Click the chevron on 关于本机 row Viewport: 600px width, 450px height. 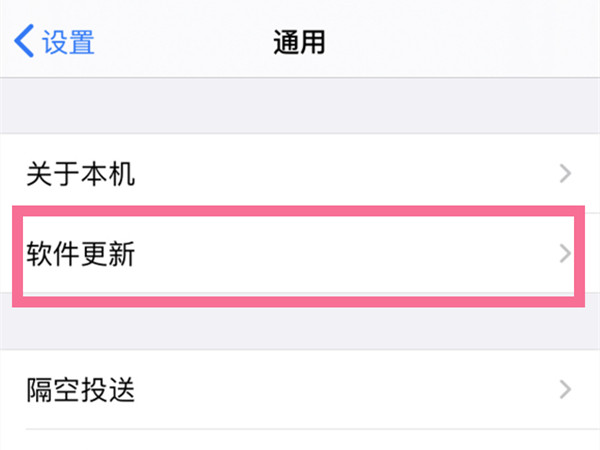(x=565, y=174)
